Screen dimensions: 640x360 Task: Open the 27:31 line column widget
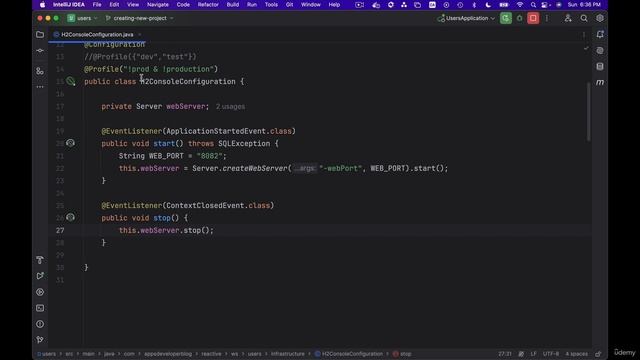click(504, 354)
